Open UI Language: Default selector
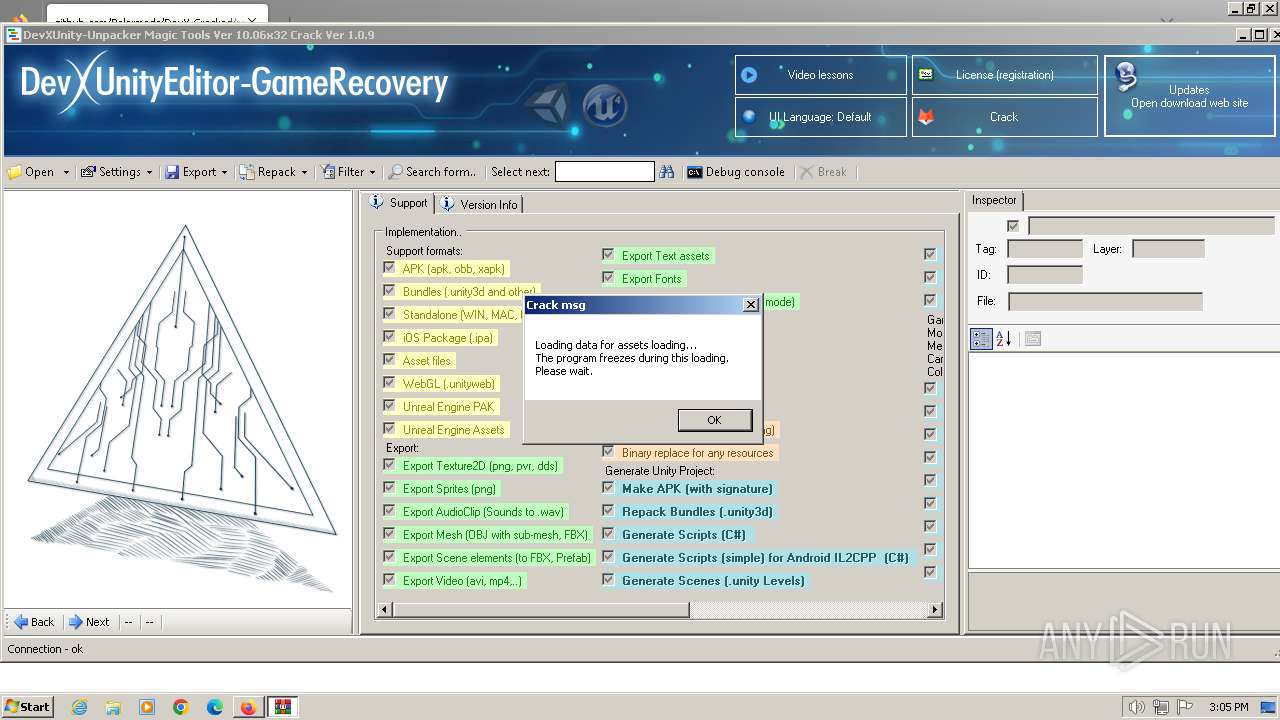 tap(821, 117)
